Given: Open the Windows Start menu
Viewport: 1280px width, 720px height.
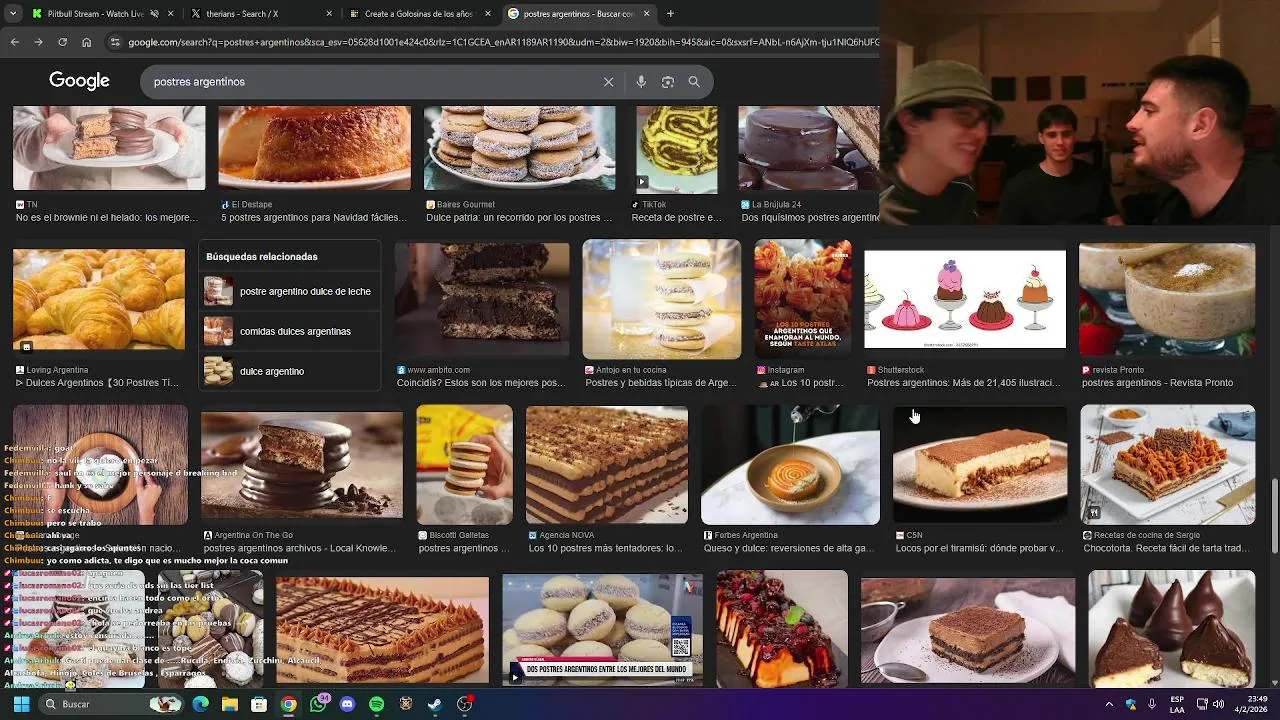Looking at the screenshot, I should [x=21, y=704].
